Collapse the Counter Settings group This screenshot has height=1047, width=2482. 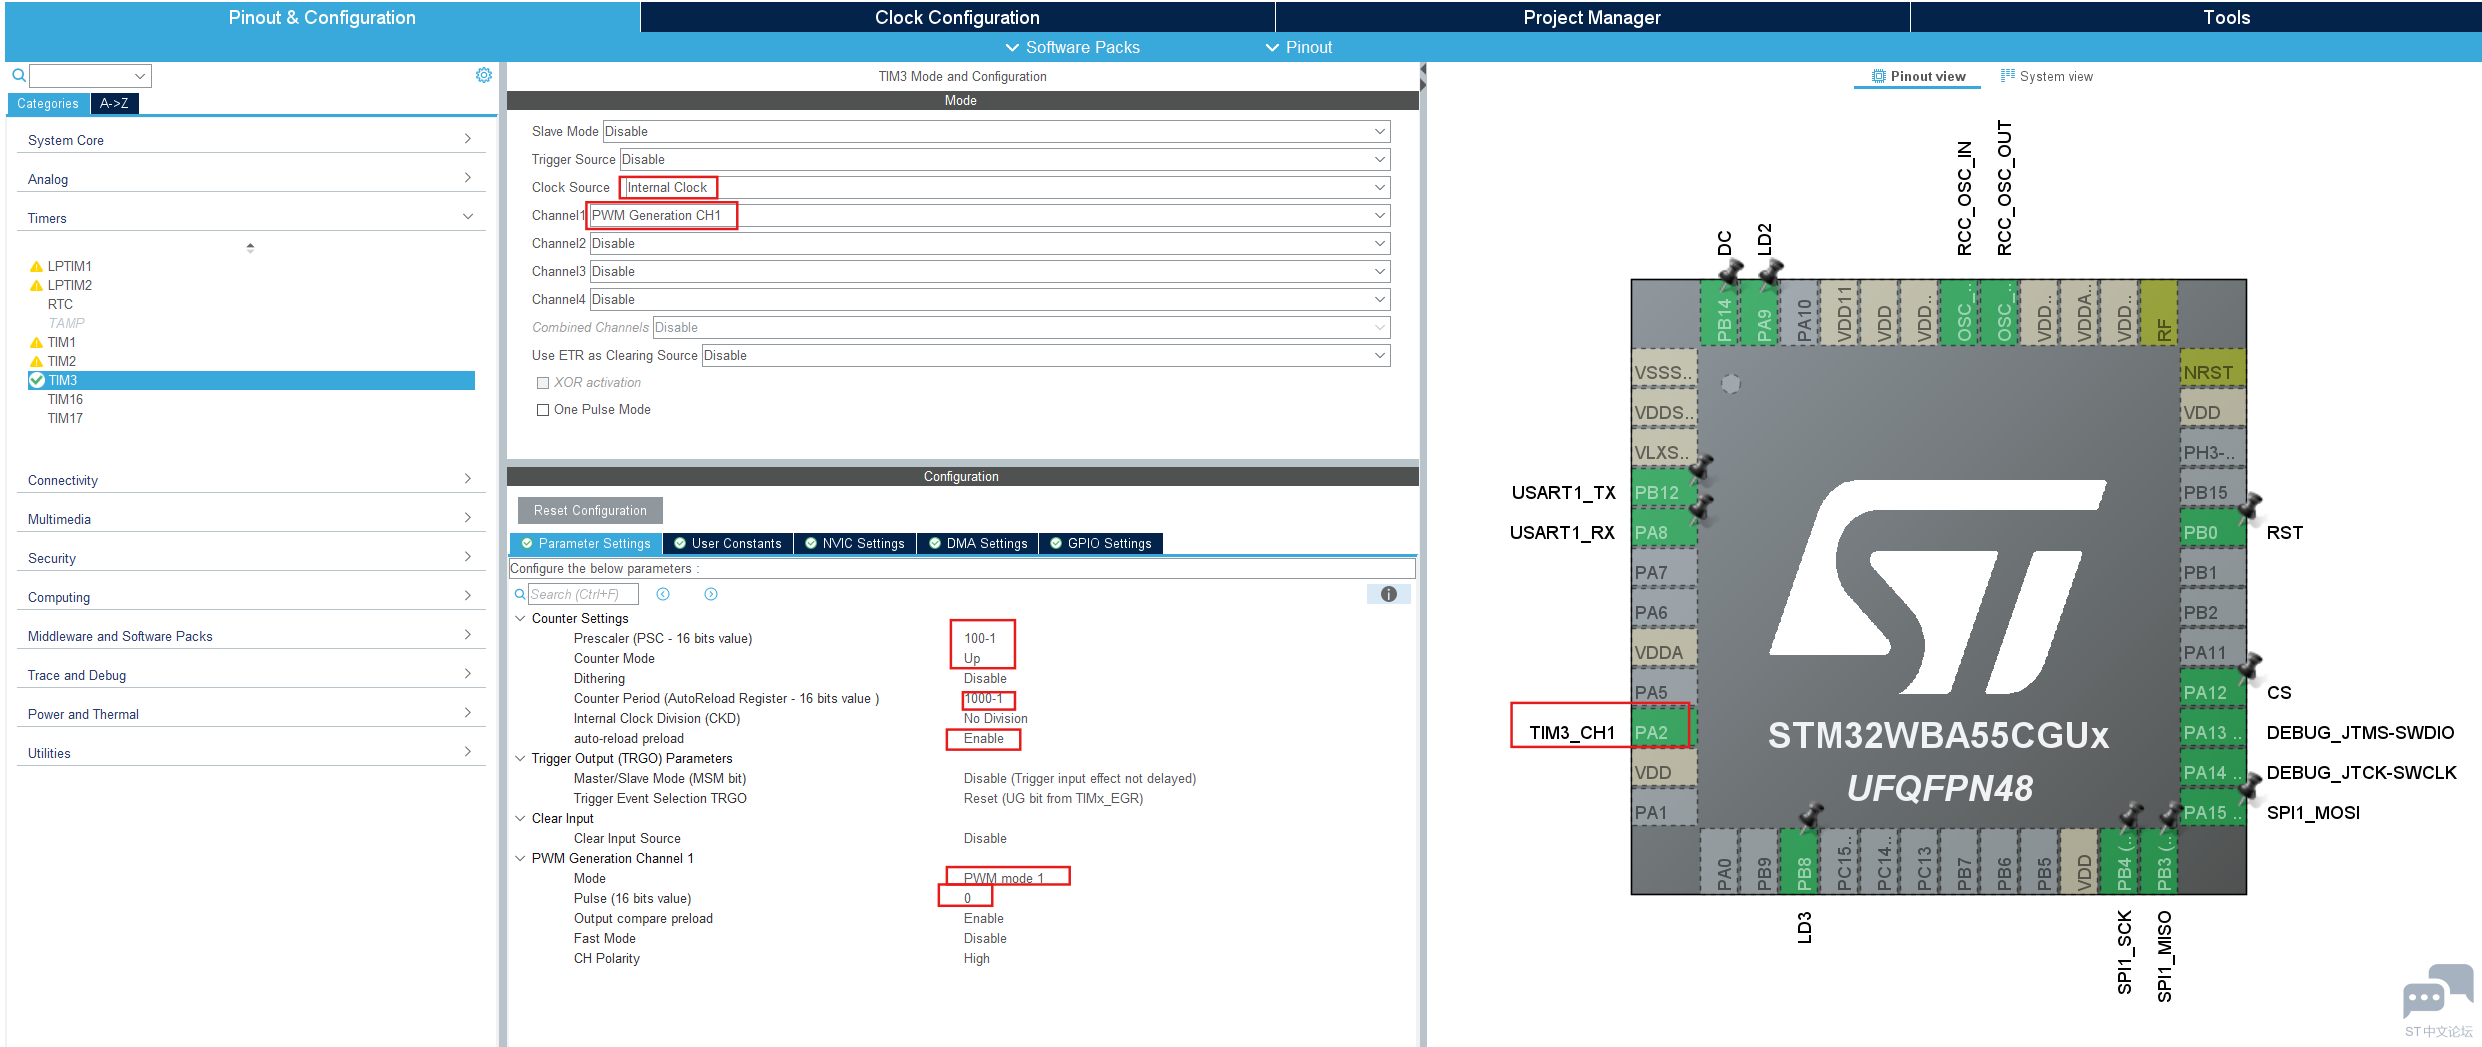click(520, 619)
